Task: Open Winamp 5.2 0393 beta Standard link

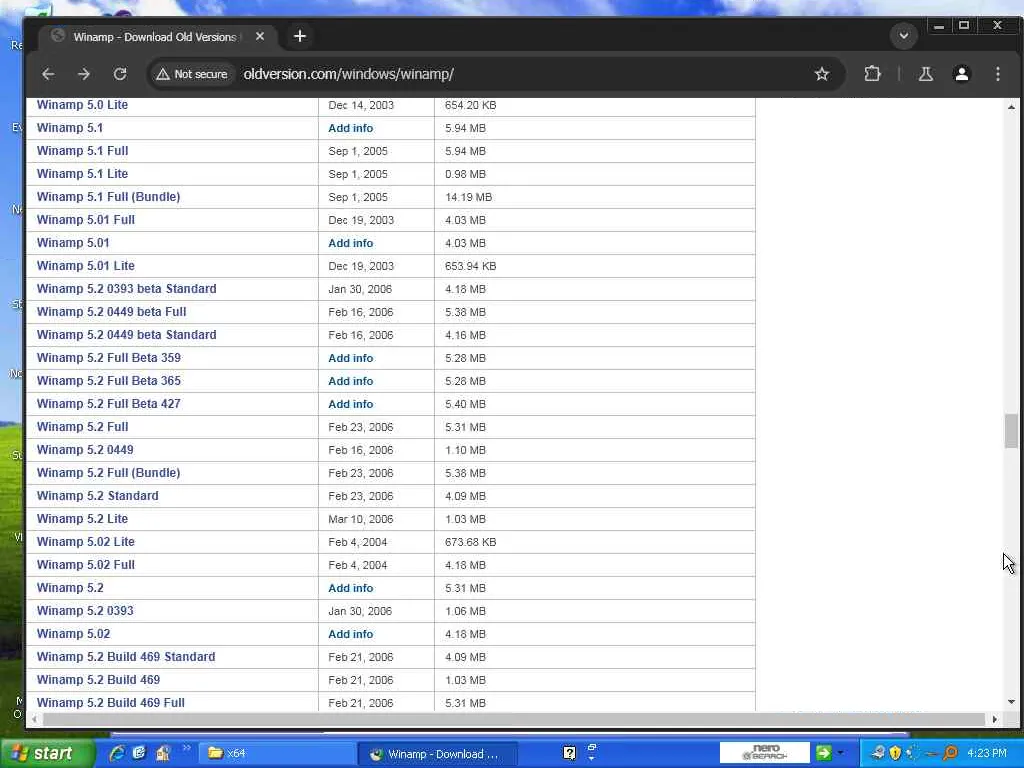Action: click(127, 289)
